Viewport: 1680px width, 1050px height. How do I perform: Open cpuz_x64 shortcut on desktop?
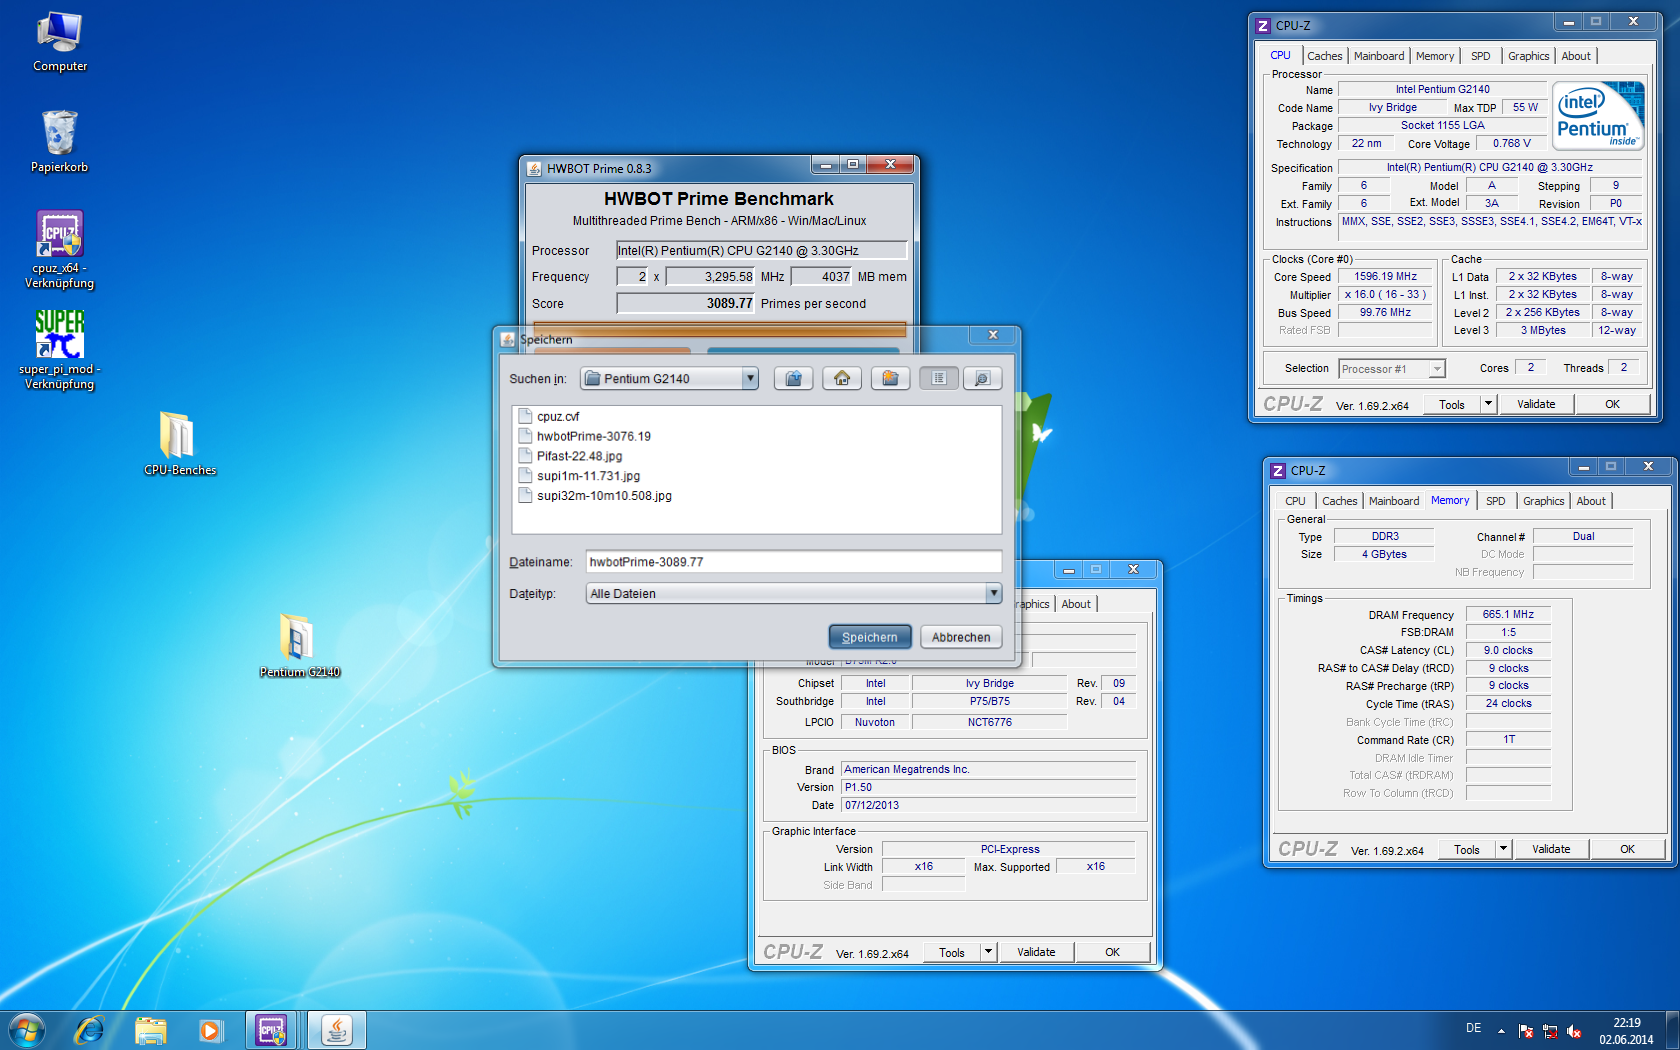(x=60, y=250)
